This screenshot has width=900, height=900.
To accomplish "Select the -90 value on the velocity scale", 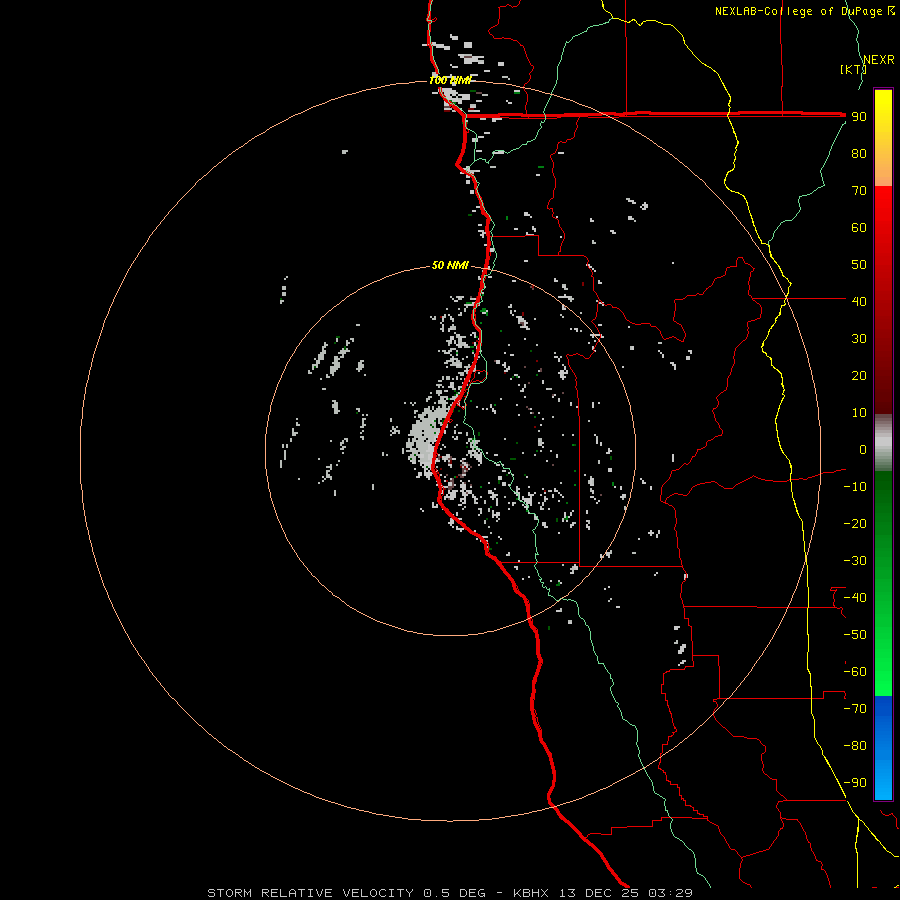I will [x=855, y=783].
